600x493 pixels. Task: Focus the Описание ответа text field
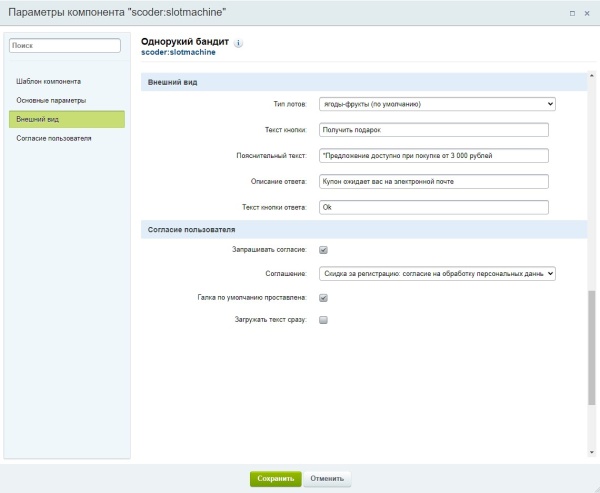point(433,181)
